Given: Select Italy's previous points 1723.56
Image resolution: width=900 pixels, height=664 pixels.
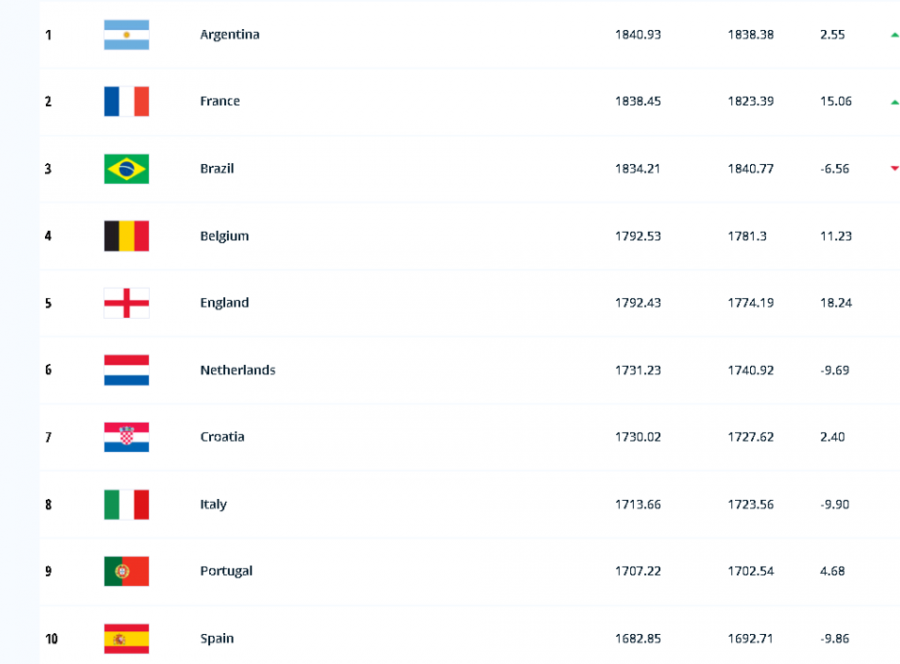Looking at the screenshot, I should click(751, 504).
